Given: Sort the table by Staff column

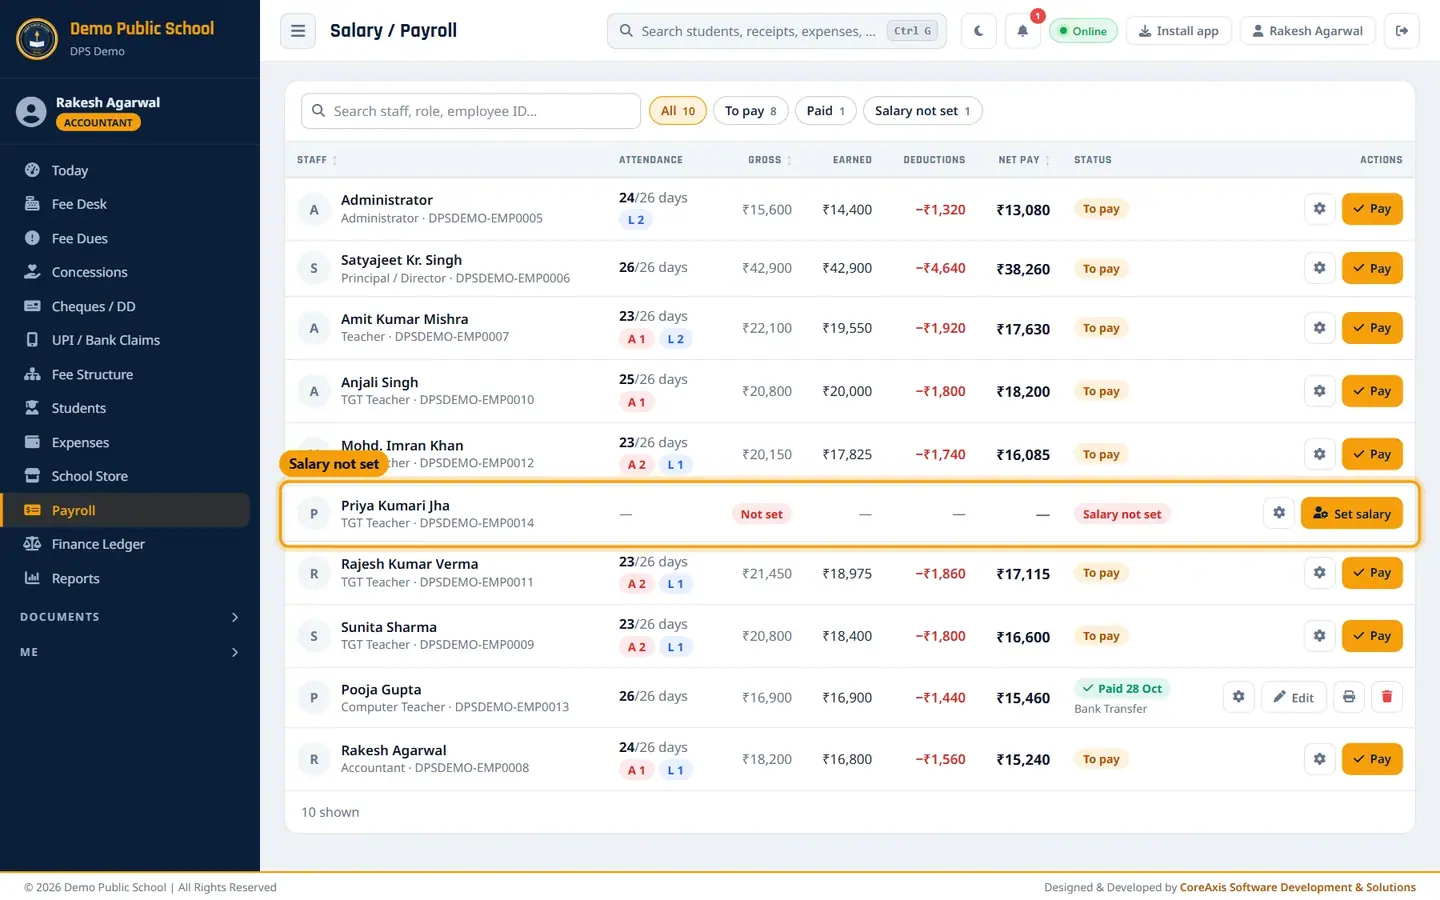Looking at the screenshot, I should [317, 160].
